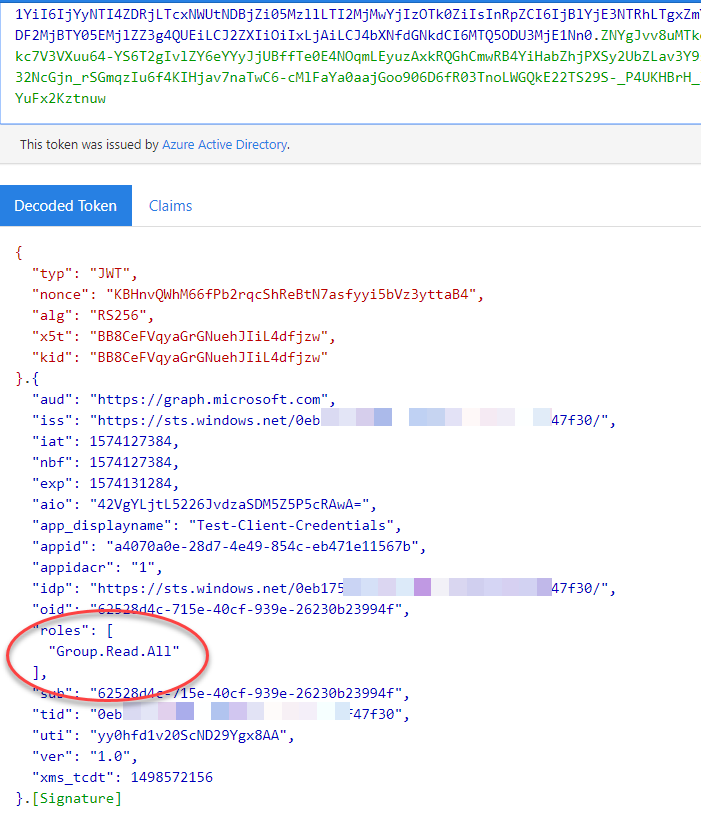
Task: Click the sub value line
Action: (221, 694)
